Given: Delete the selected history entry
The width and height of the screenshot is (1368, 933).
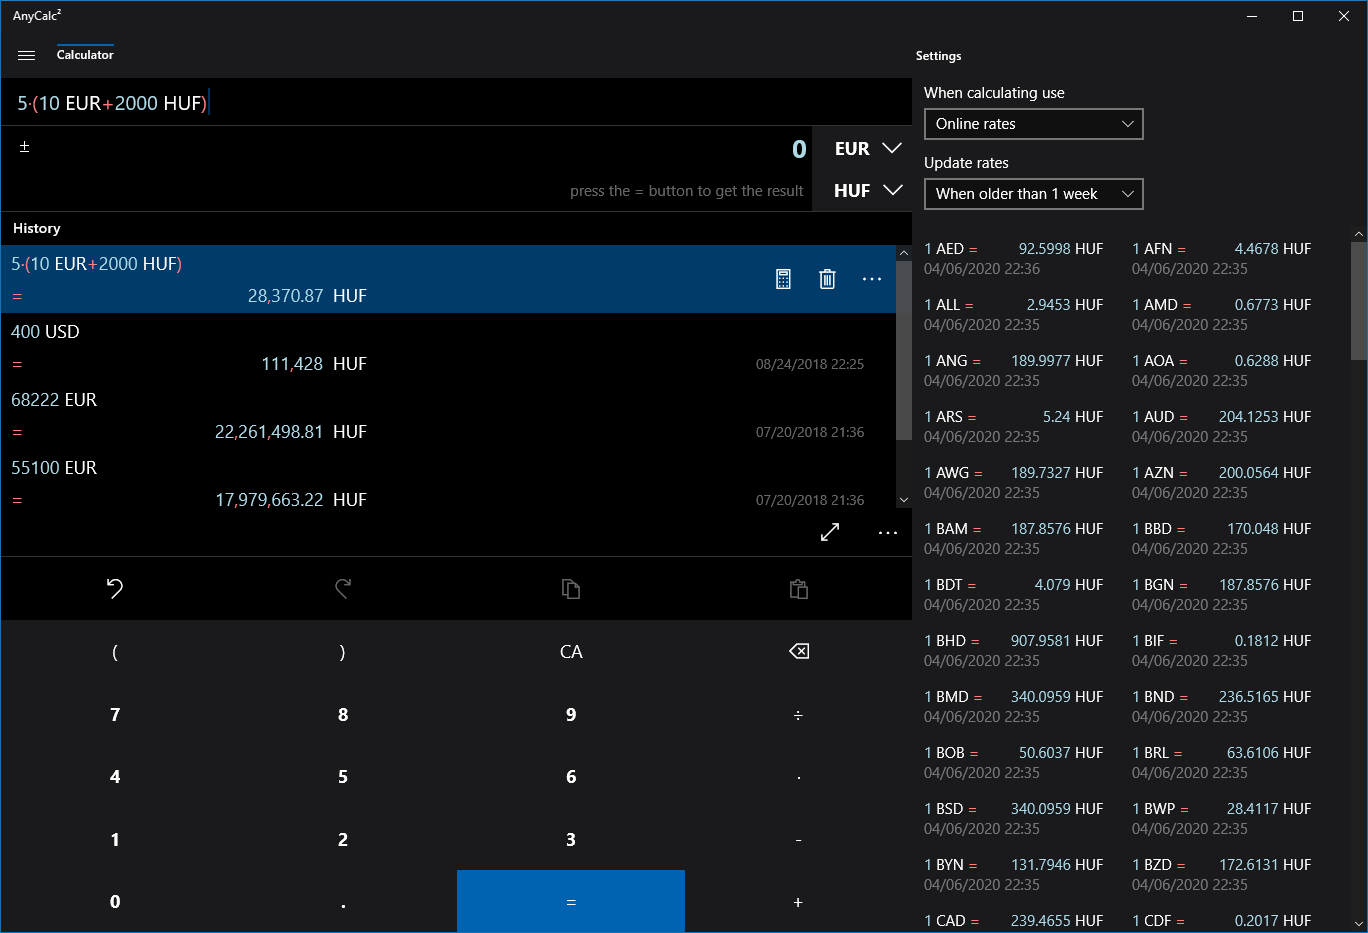Looking at the screenshot, I should (827, 279).
